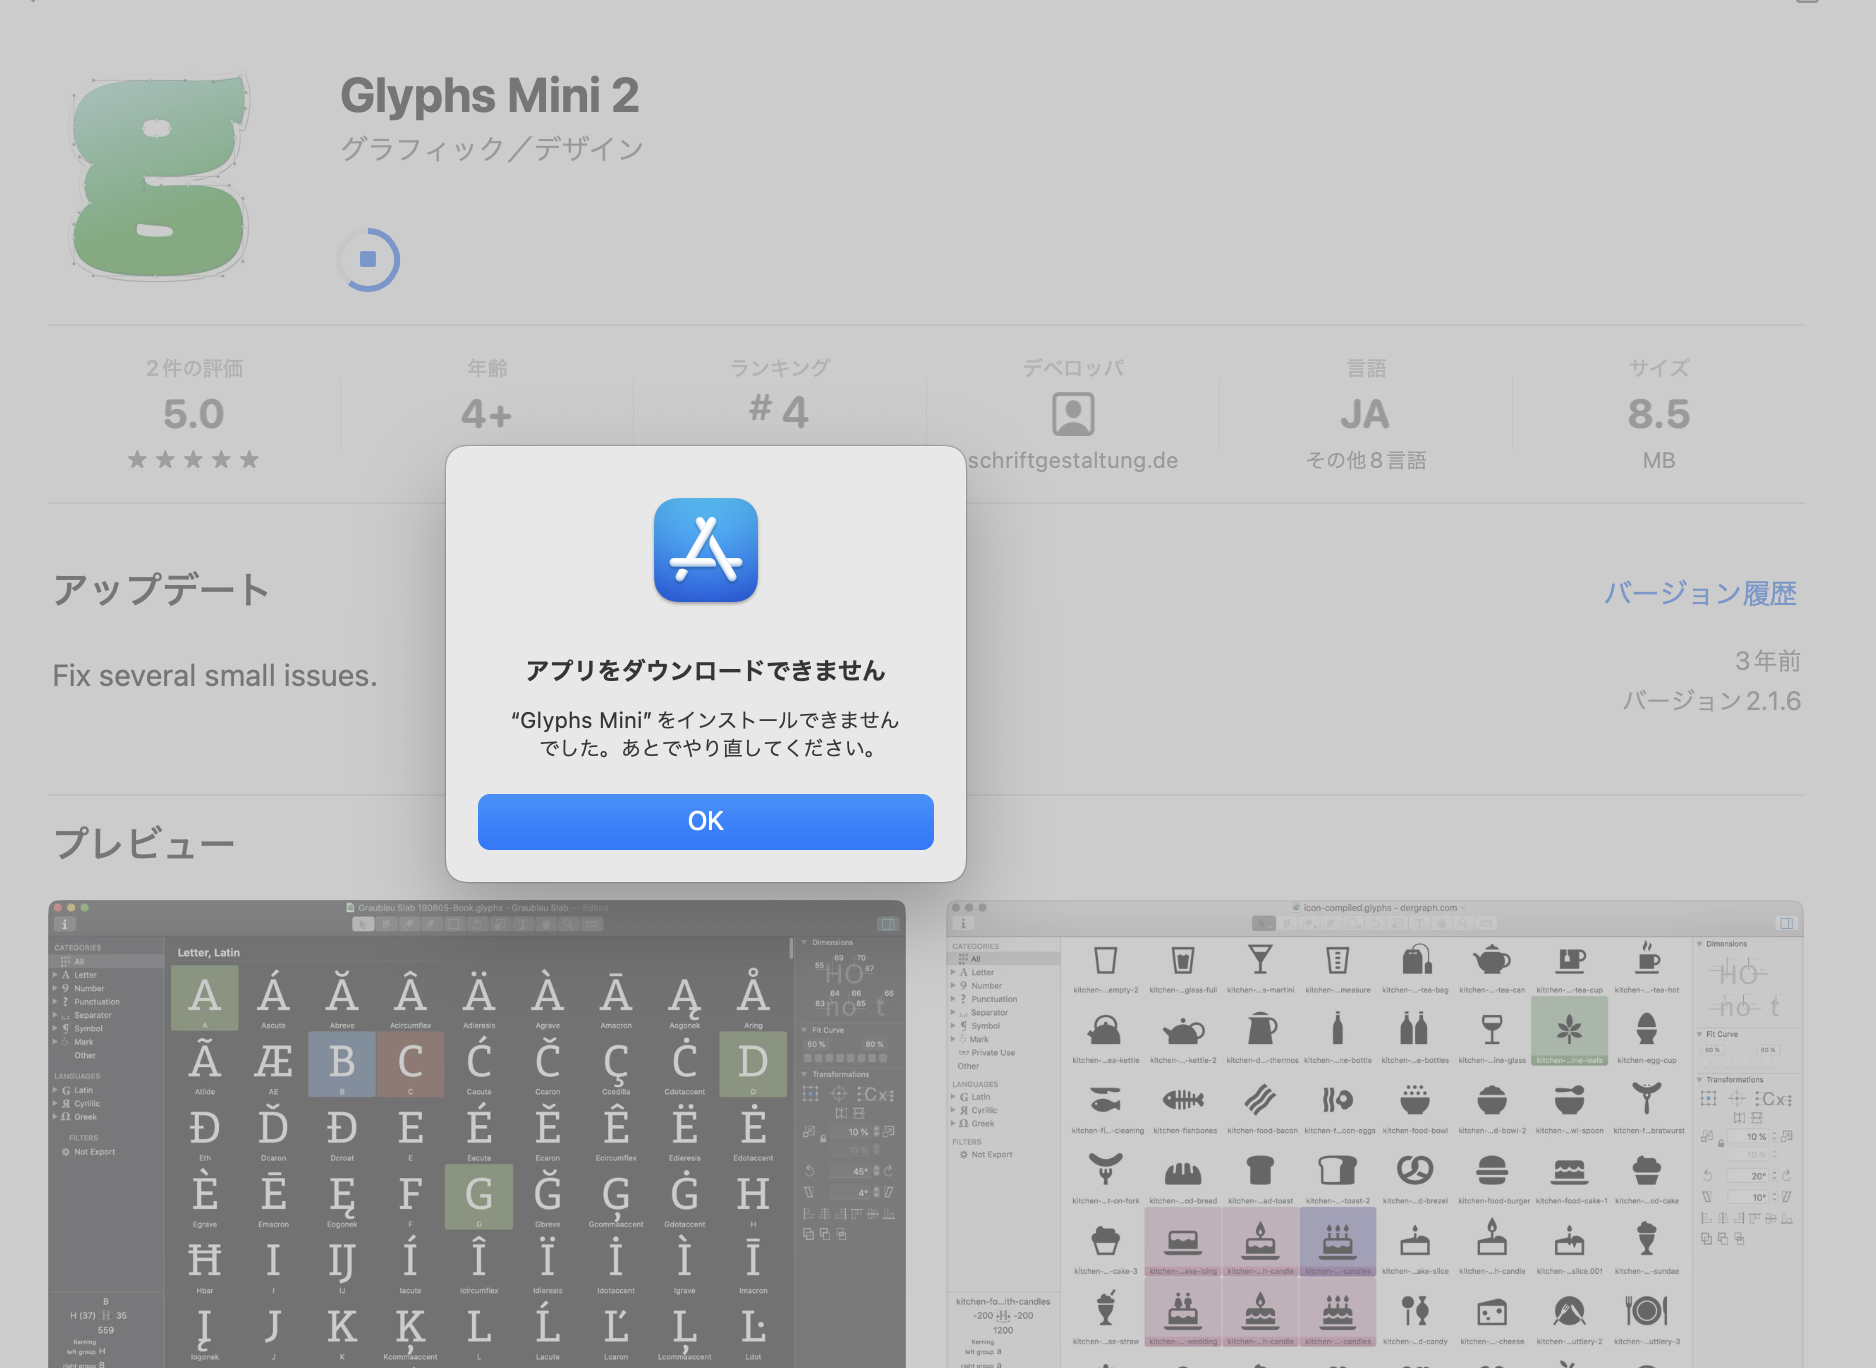Open the Graublau Slab preview screenshot
This screenshot has width=1876, height=1368.
pos(477,1134)
